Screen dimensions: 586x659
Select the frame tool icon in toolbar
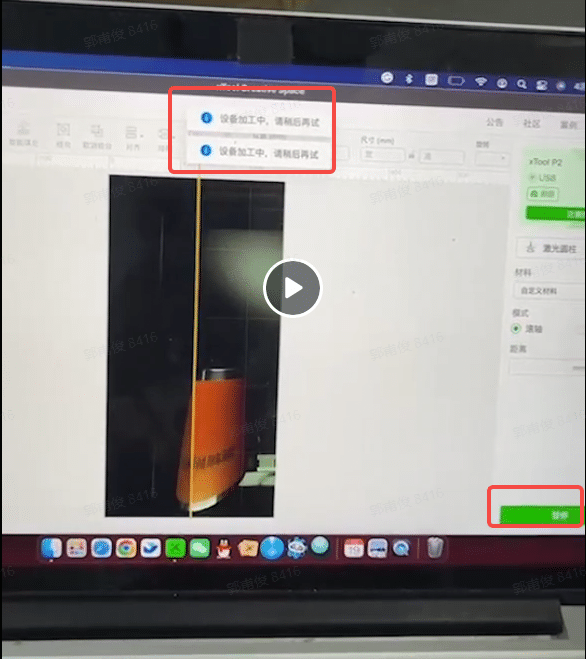click(63, 134)
